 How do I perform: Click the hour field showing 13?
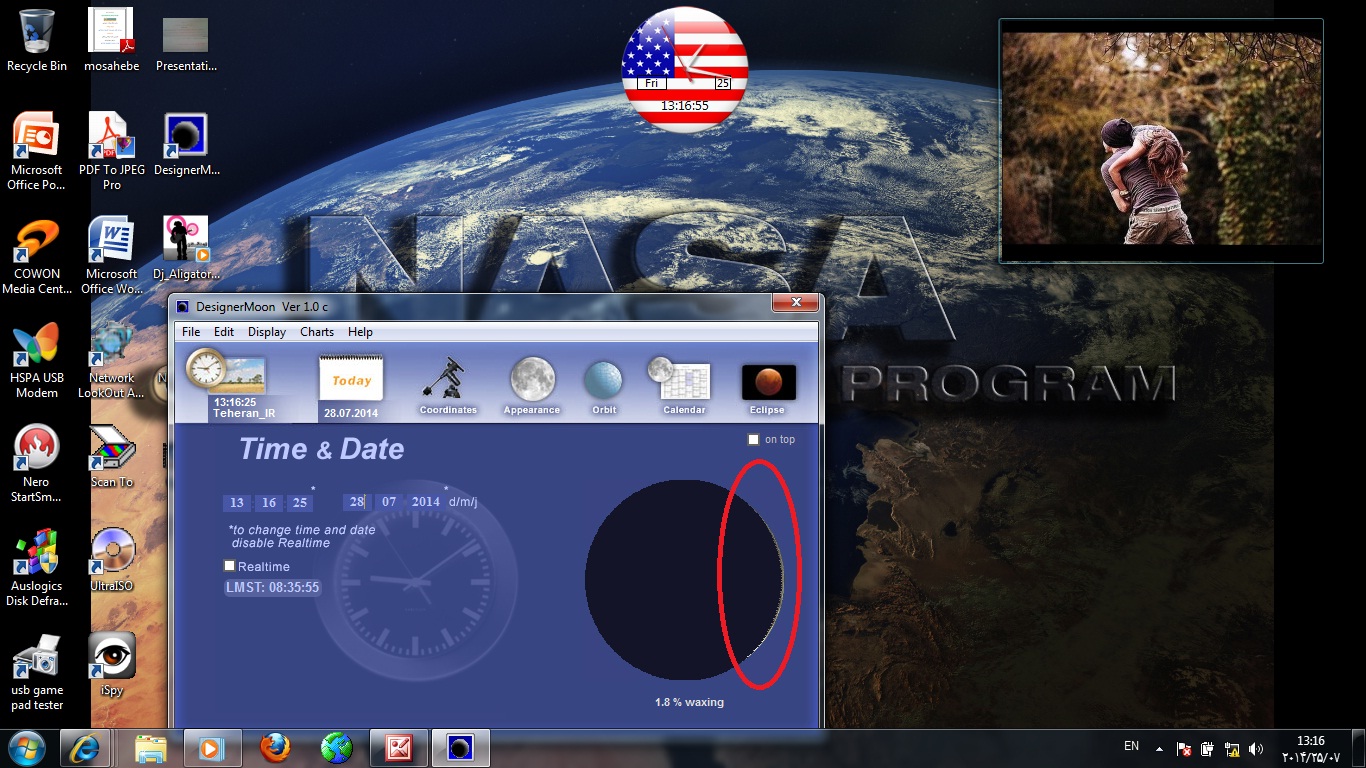point(237,502)
